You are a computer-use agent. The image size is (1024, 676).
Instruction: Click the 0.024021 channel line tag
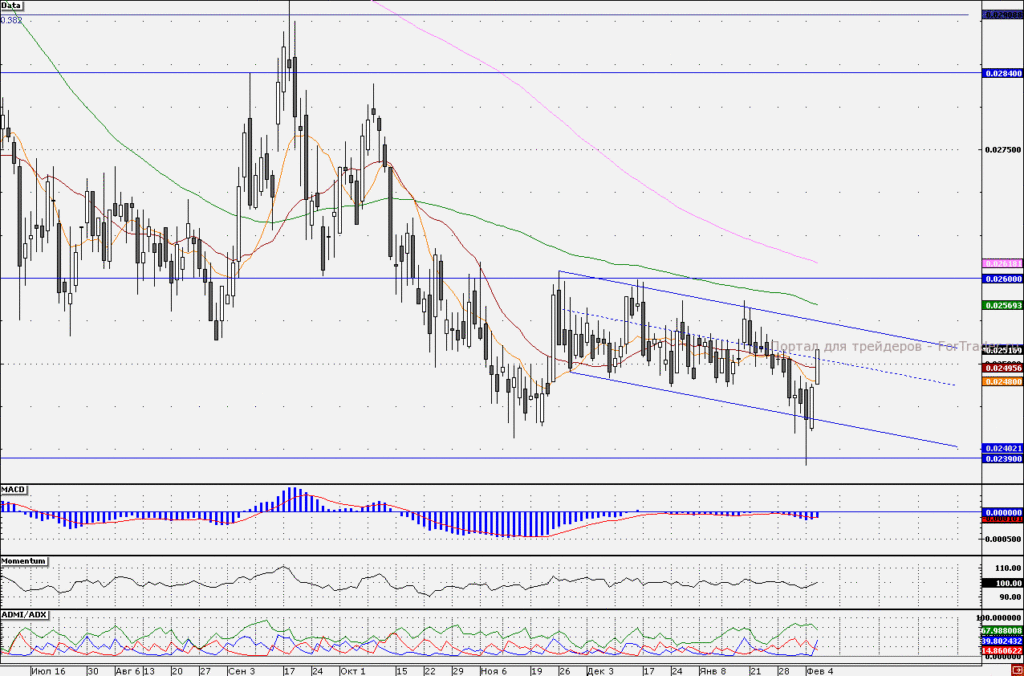tap(1002, 449)
